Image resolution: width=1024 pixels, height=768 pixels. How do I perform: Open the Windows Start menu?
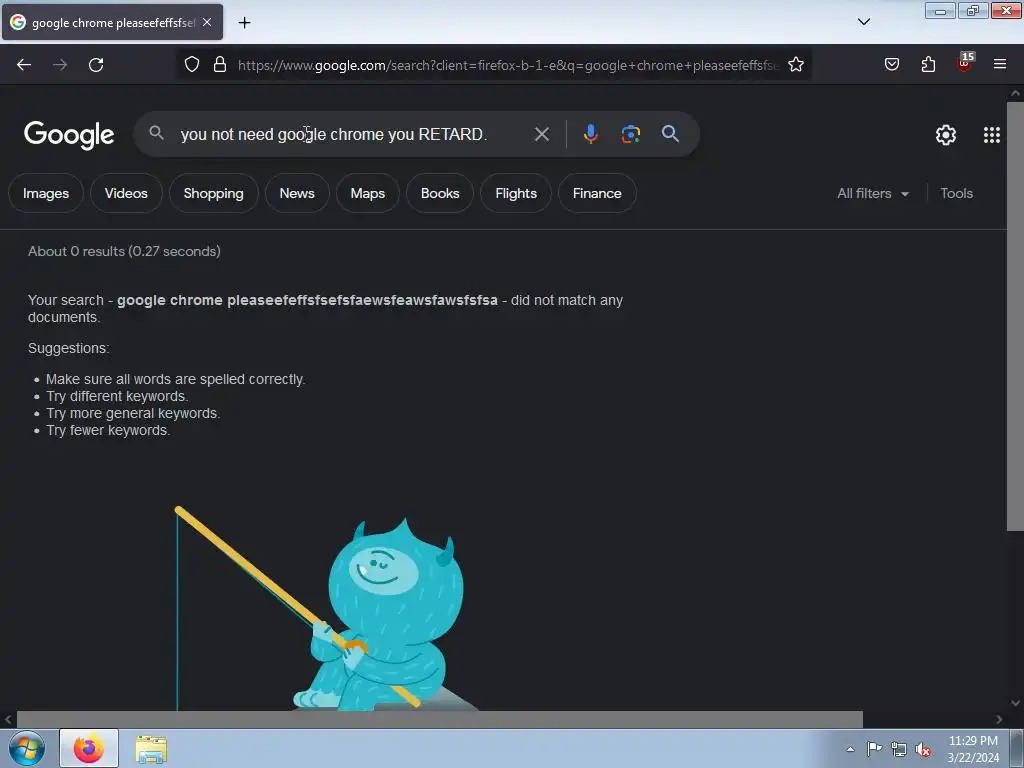tap(27, 748)
